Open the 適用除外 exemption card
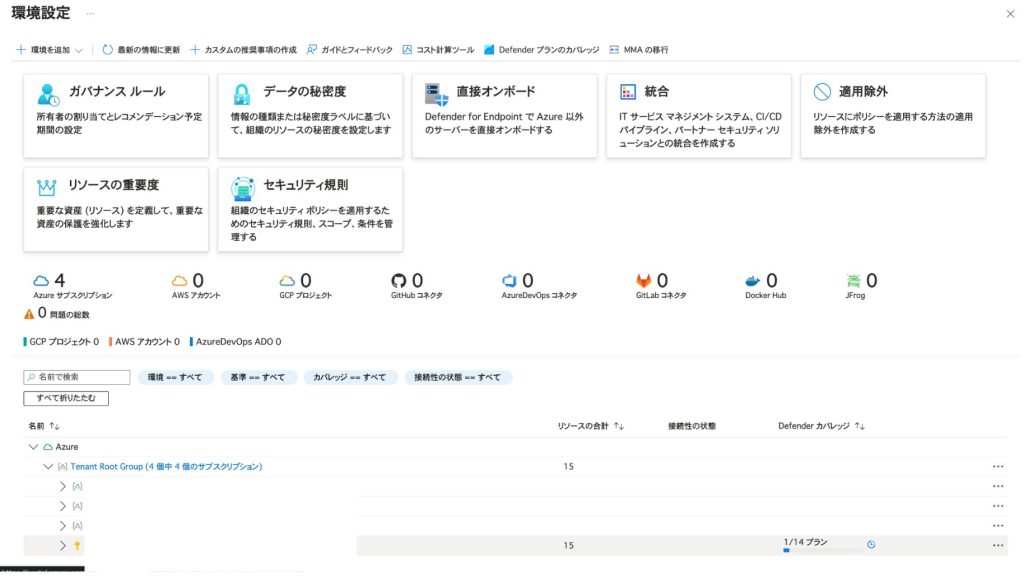Viewport: 1024px width, 586px height. click(892, 115)
